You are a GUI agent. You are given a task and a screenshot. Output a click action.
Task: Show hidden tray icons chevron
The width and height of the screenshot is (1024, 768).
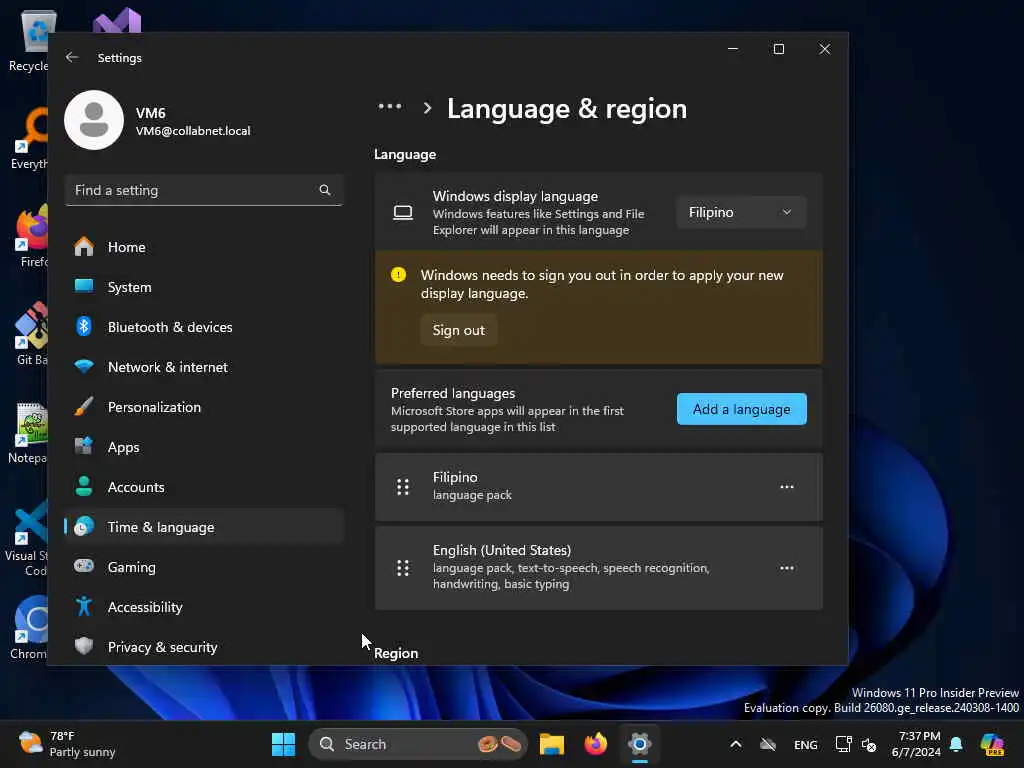pos(735,744)
